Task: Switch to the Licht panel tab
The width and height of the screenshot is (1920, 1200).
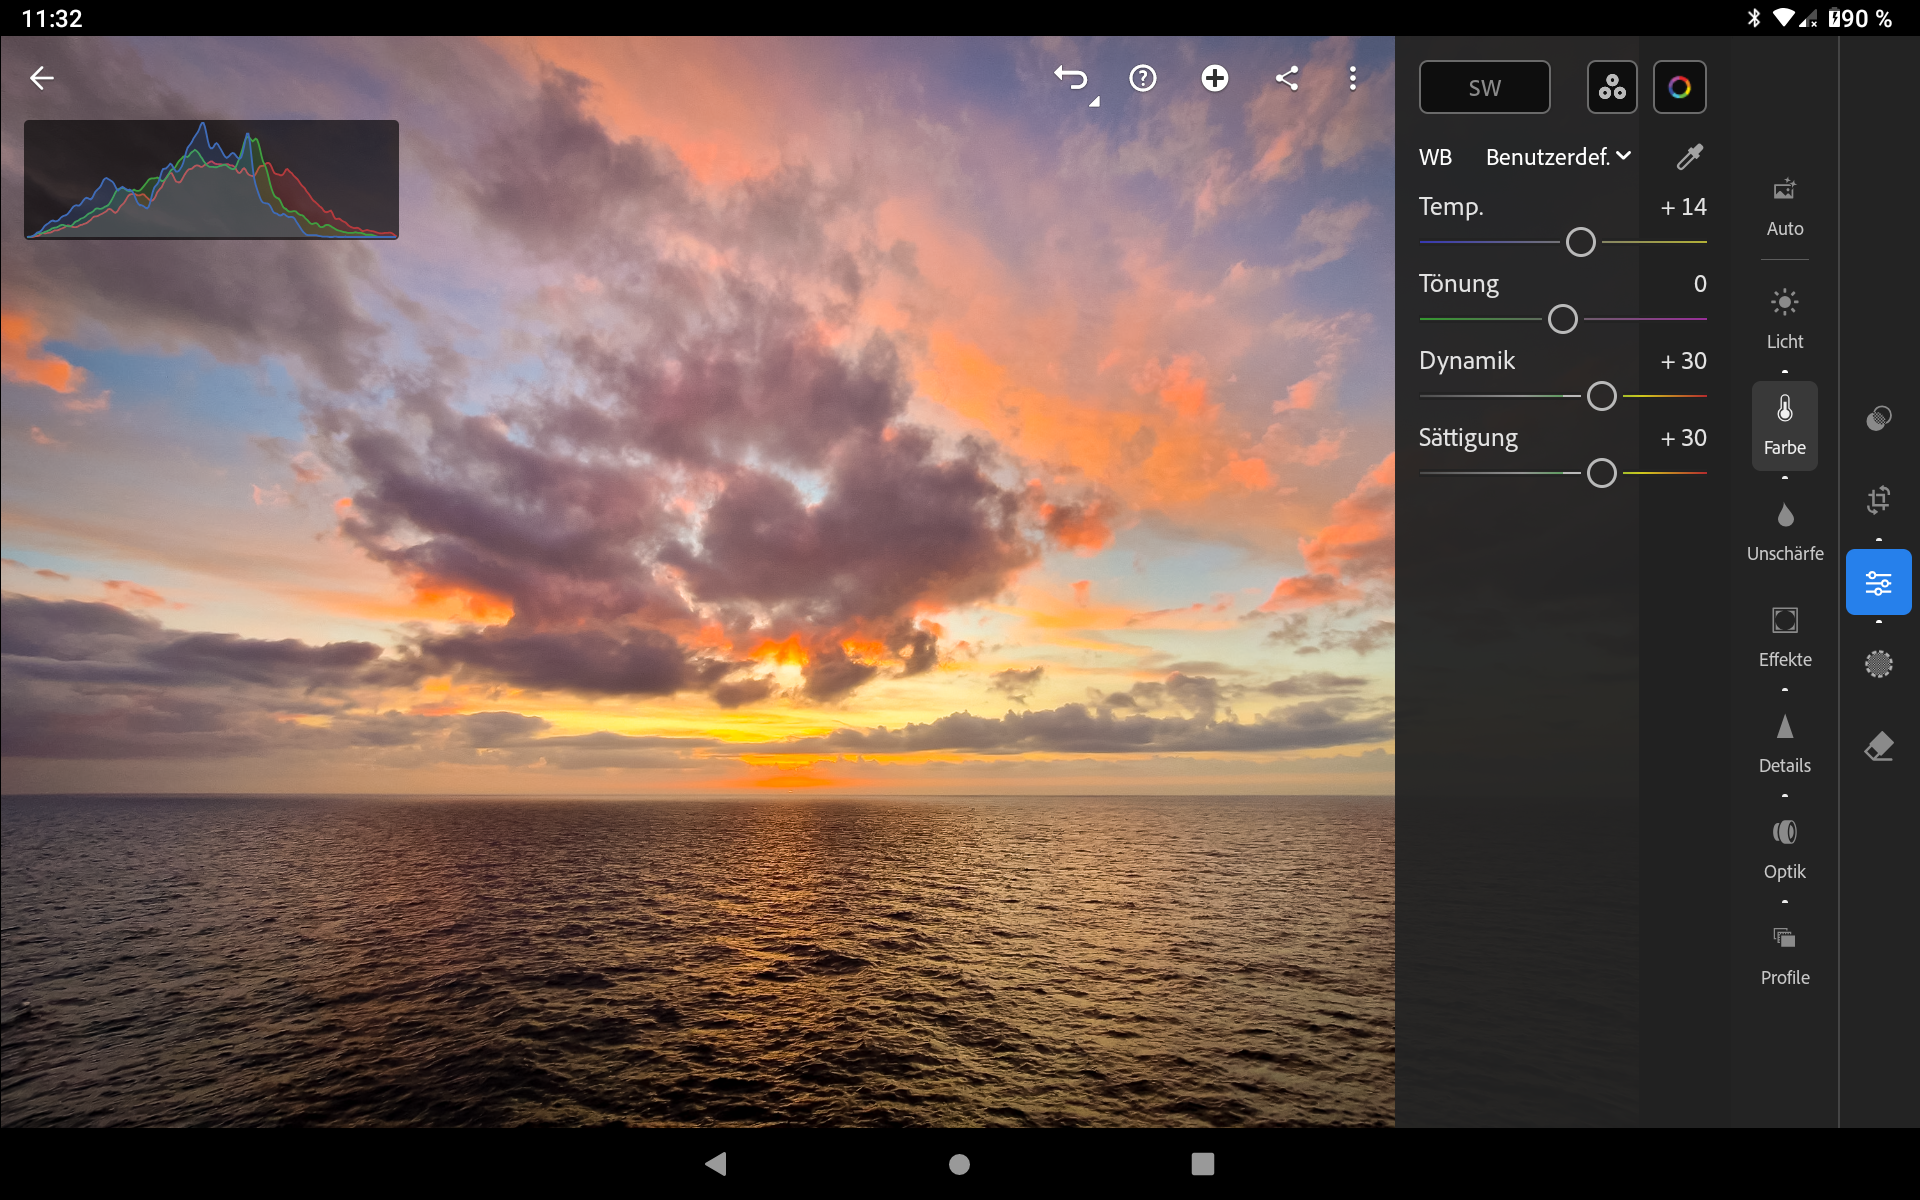Action: [x=1784, y=318]
